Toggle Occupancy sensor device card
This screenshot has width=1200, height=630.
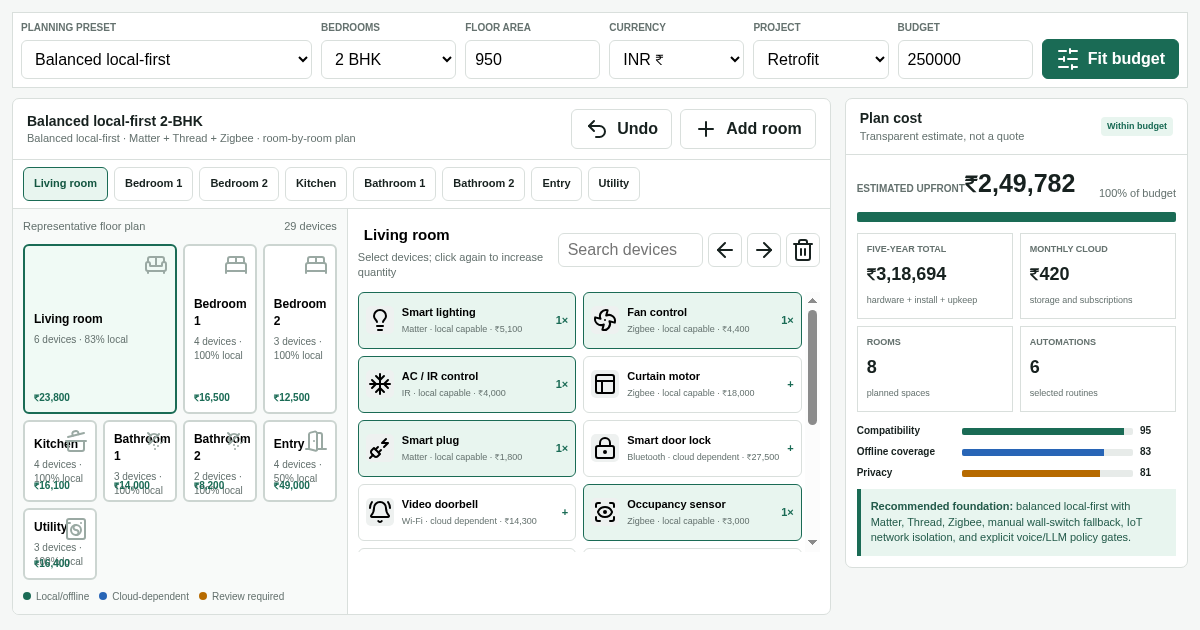click(x=692, y=512)
